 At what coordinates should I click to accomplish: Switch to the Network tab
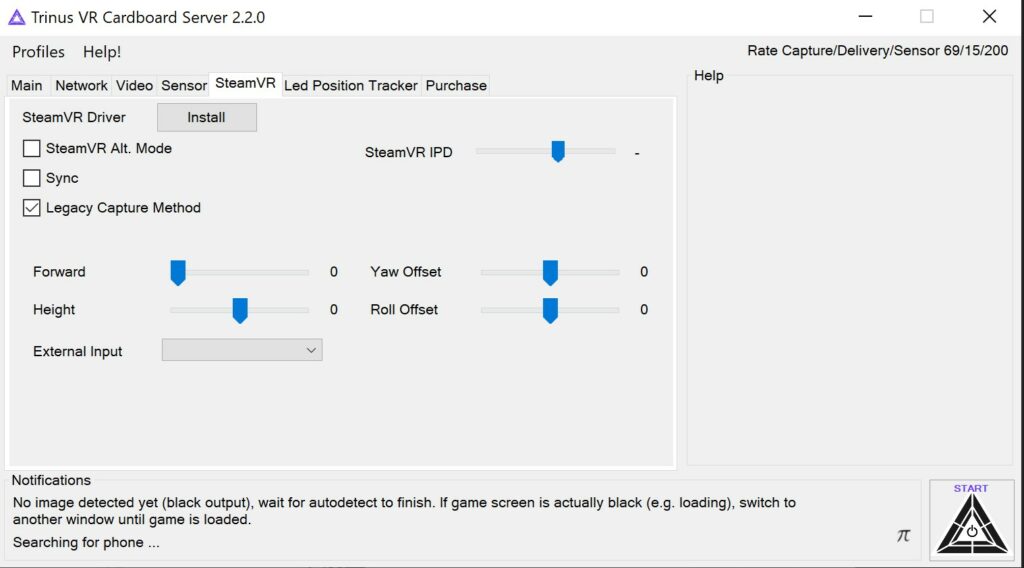click(81, 86)
